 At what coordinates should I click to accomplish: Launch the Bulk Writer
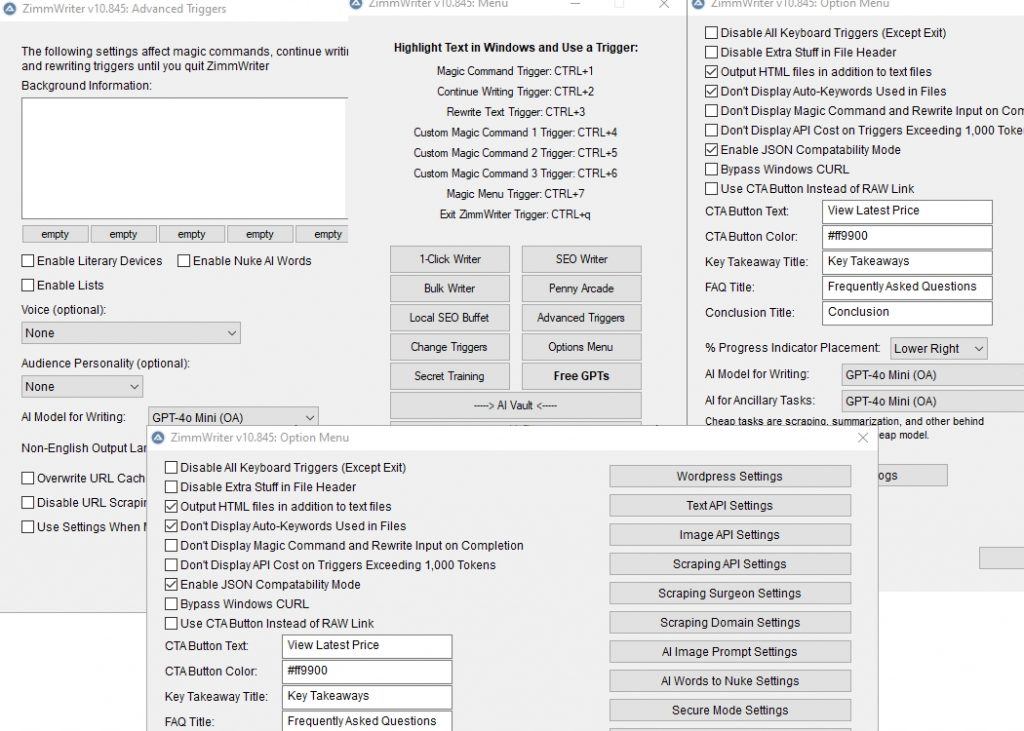(x=450, y=289)
